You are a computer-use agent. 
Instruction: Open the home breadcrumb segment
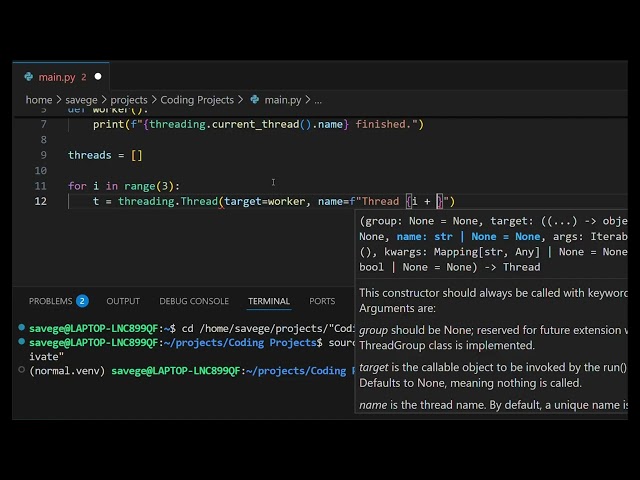click(x=39, y=100)
